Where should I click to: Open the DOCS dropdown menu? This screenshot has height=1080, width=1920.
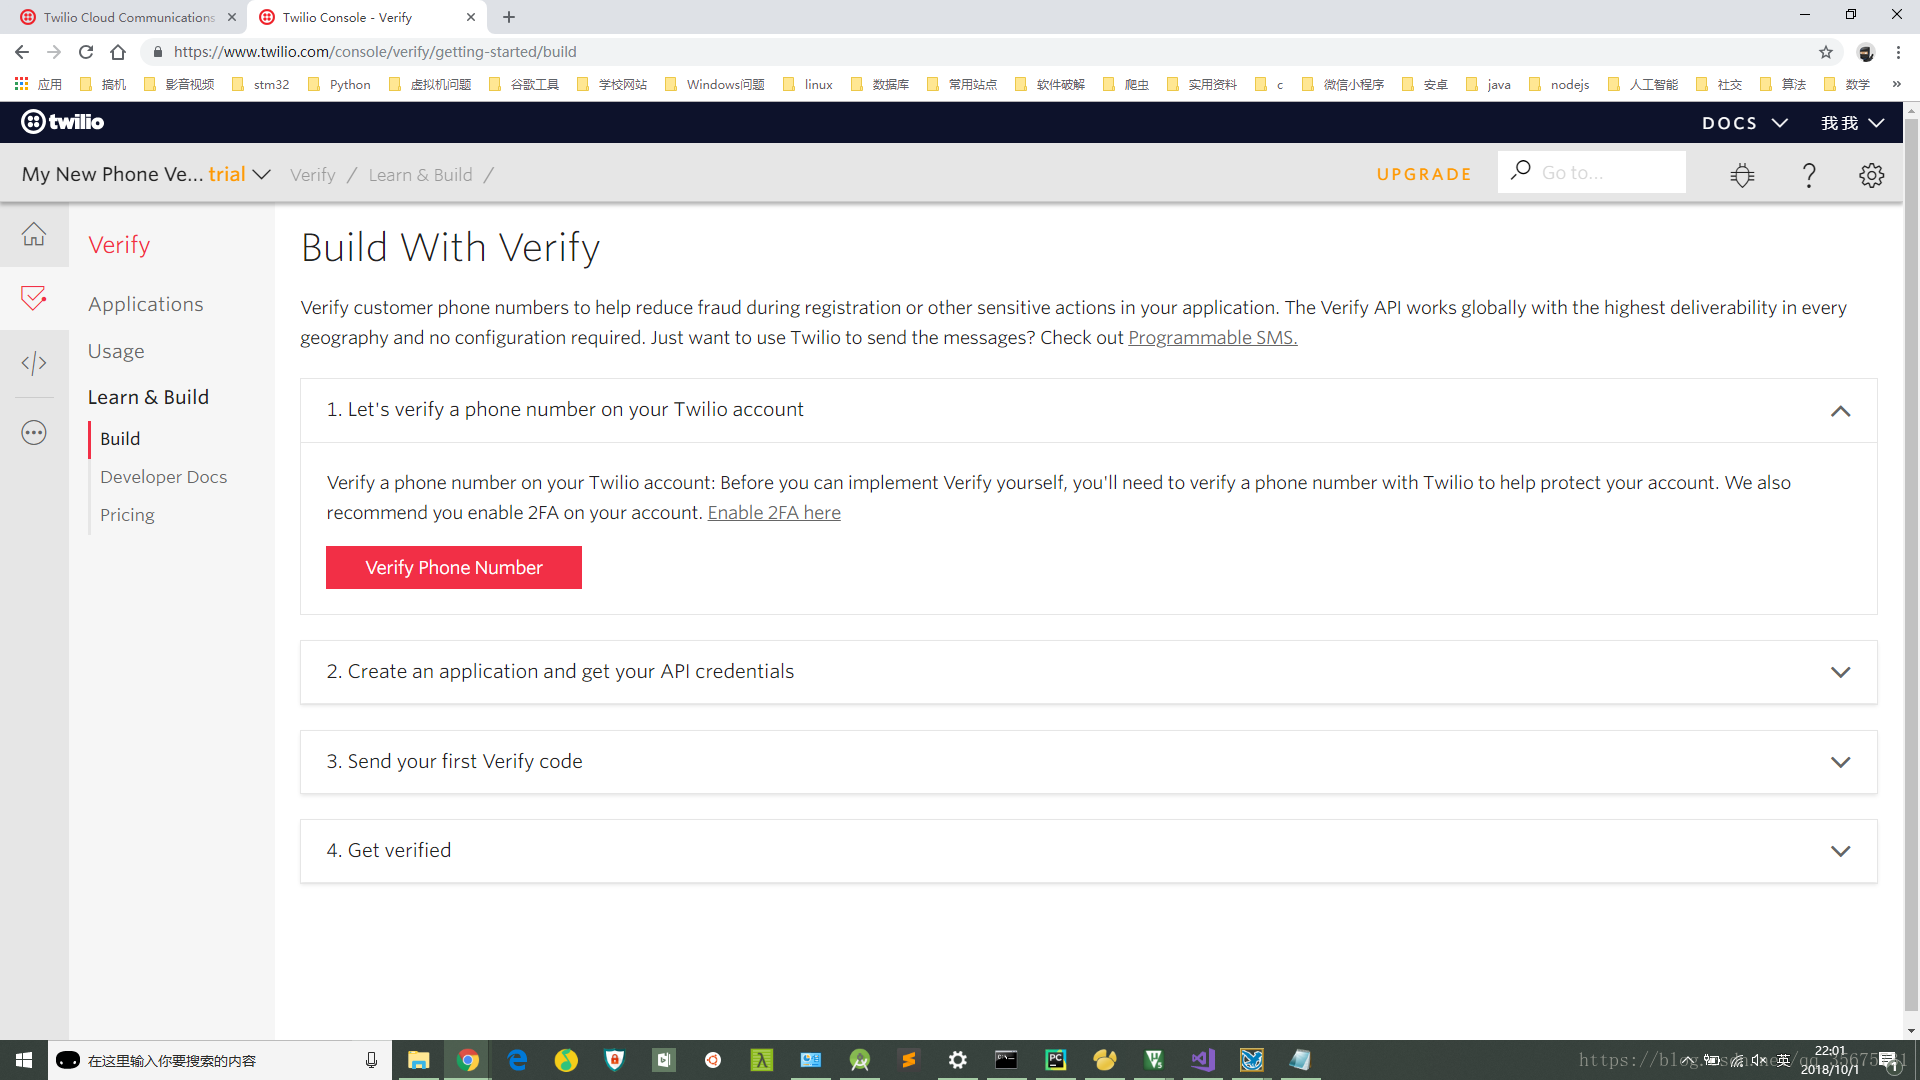click(x=1744, y=123)
